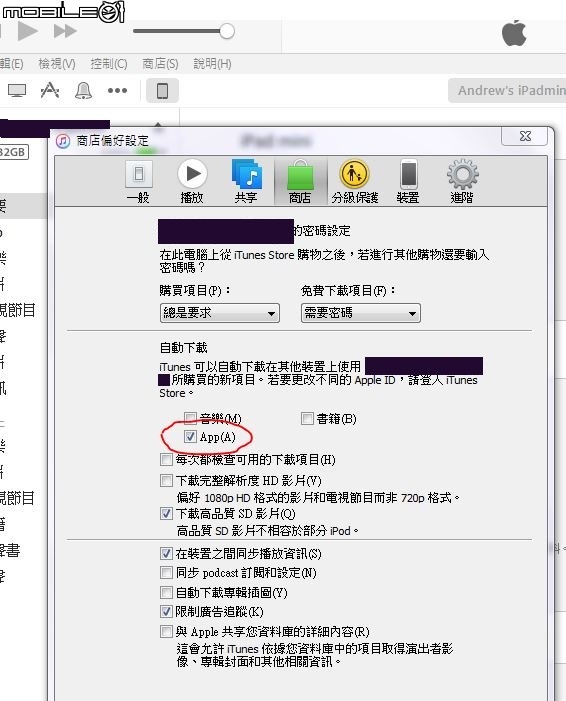Uncheck the App(A) checkbox
This screenshot has width=566, height=701.
click(x=190, y=437)
